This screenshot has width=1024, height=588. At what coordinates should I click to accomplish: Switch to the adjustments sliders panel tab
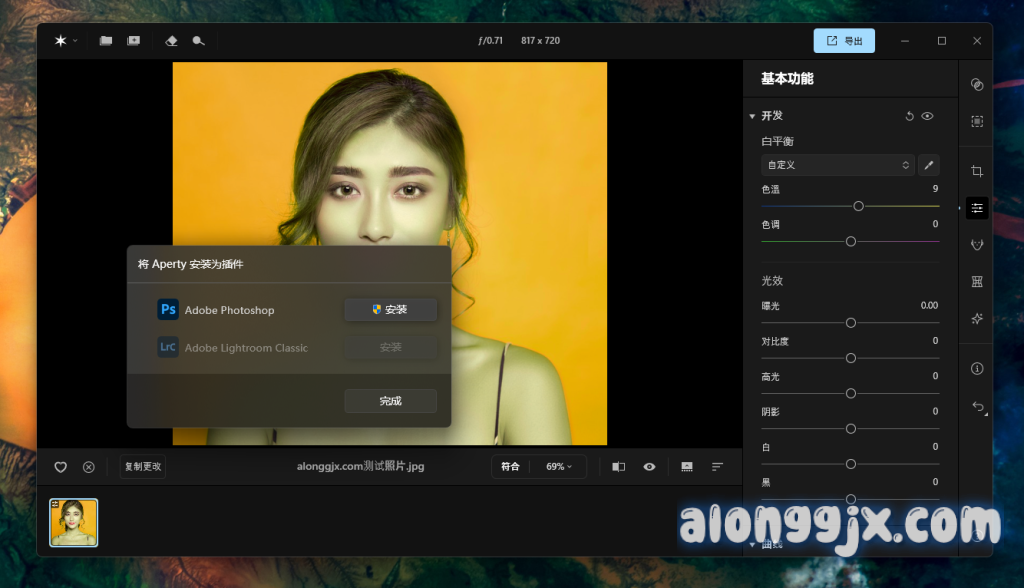977,208
